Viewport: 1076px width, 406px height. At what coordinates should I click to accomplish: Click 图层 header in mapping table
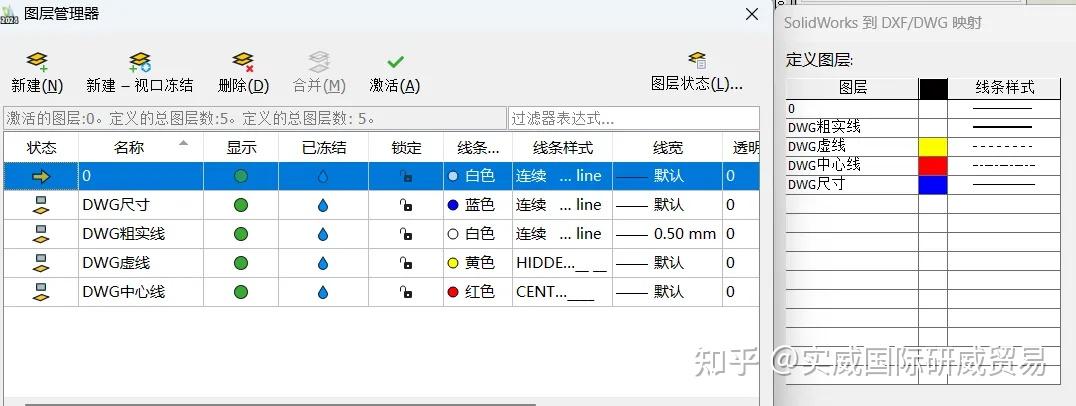coord(852,88)
